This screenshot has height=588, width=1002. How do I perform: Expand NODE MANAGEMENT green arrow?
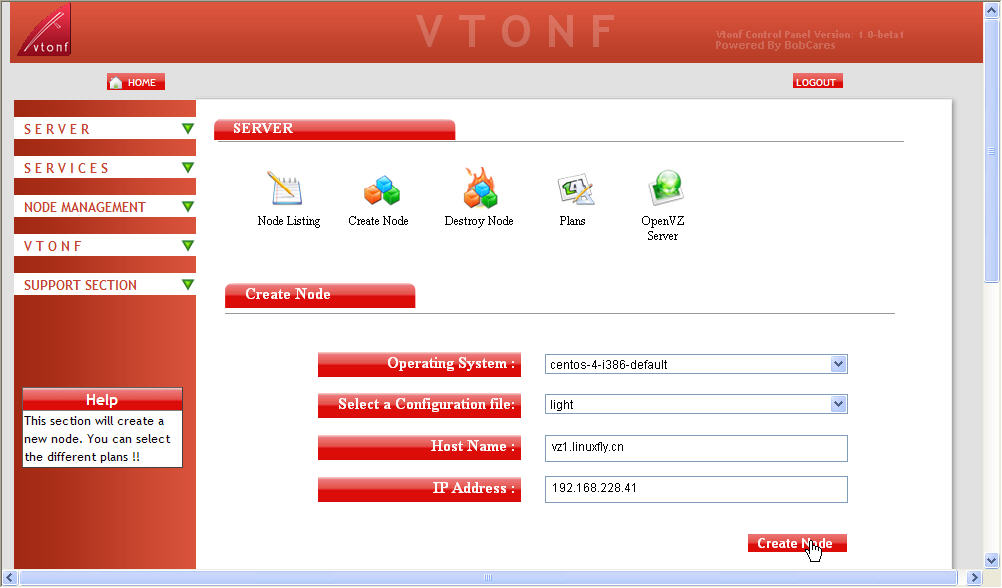(x=187, y=207)
